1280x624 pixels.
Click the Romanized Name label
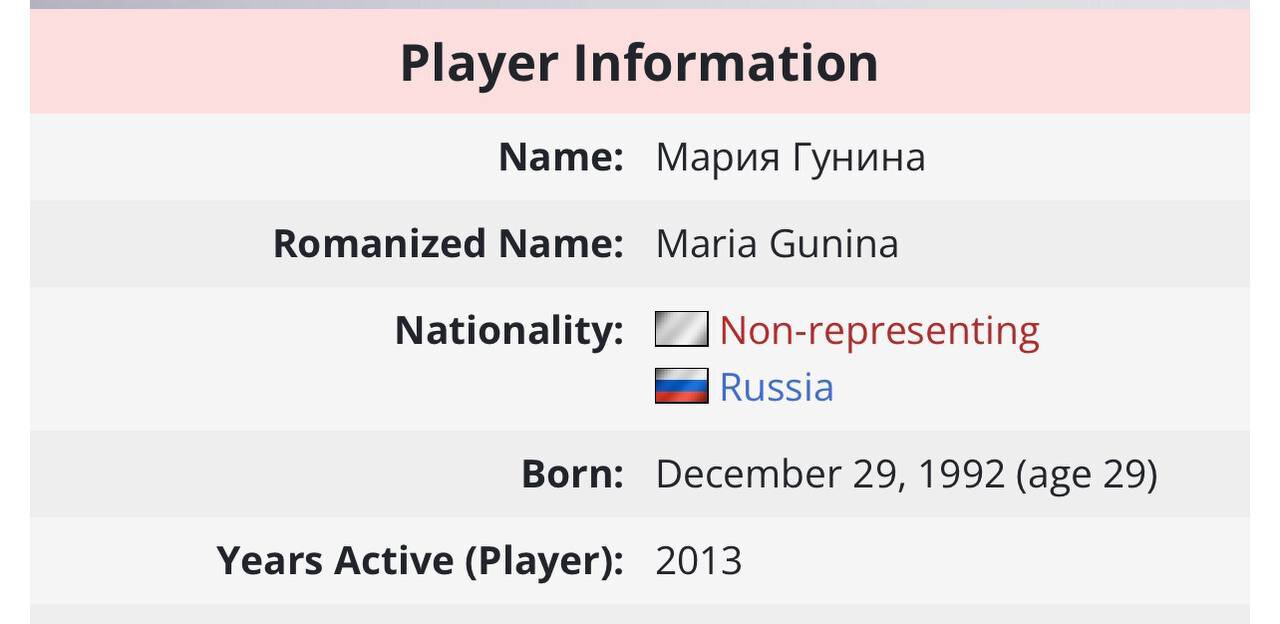coord(448,244)
